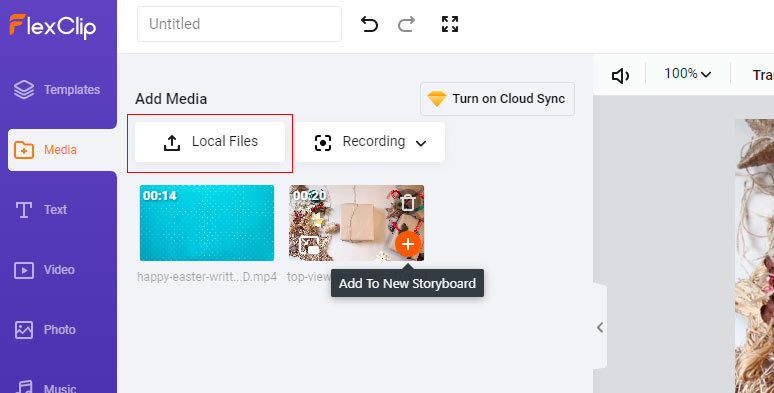
Task: Undo the last action
Action: click(x=369, y=24)
